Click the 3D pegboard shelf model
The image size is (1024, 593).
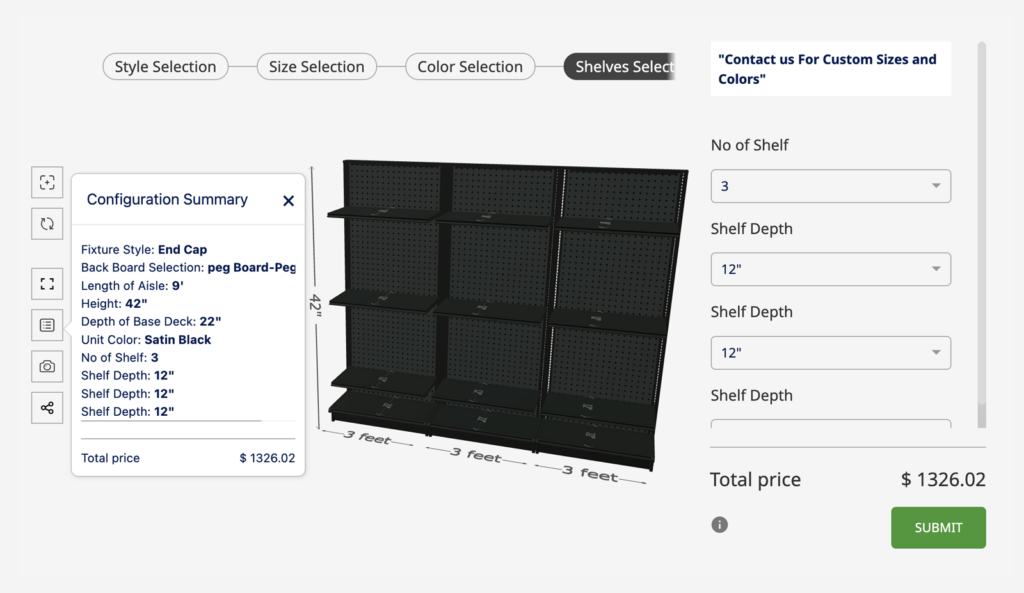(x=500, y=300)
